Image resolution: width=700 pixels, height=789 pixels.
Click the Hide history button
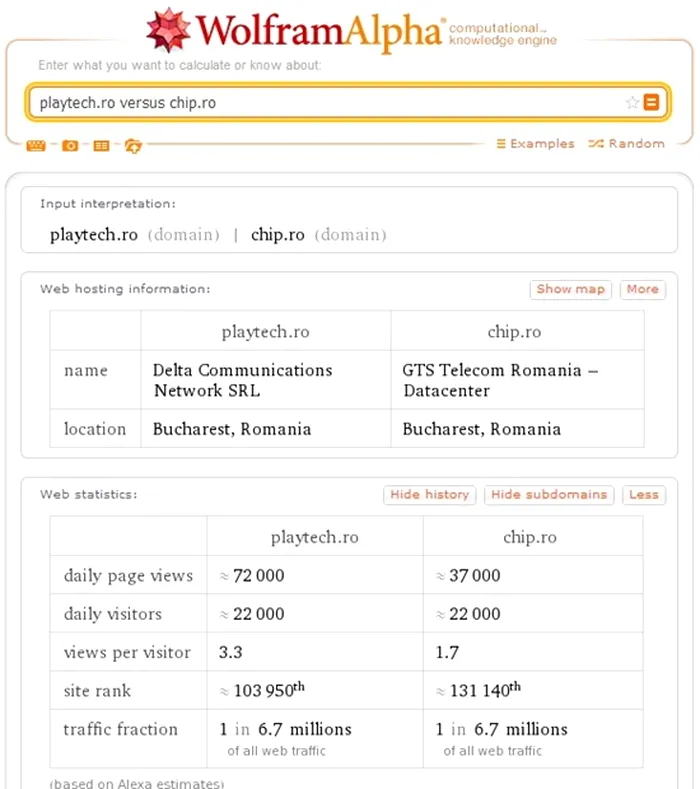[429, 495]
